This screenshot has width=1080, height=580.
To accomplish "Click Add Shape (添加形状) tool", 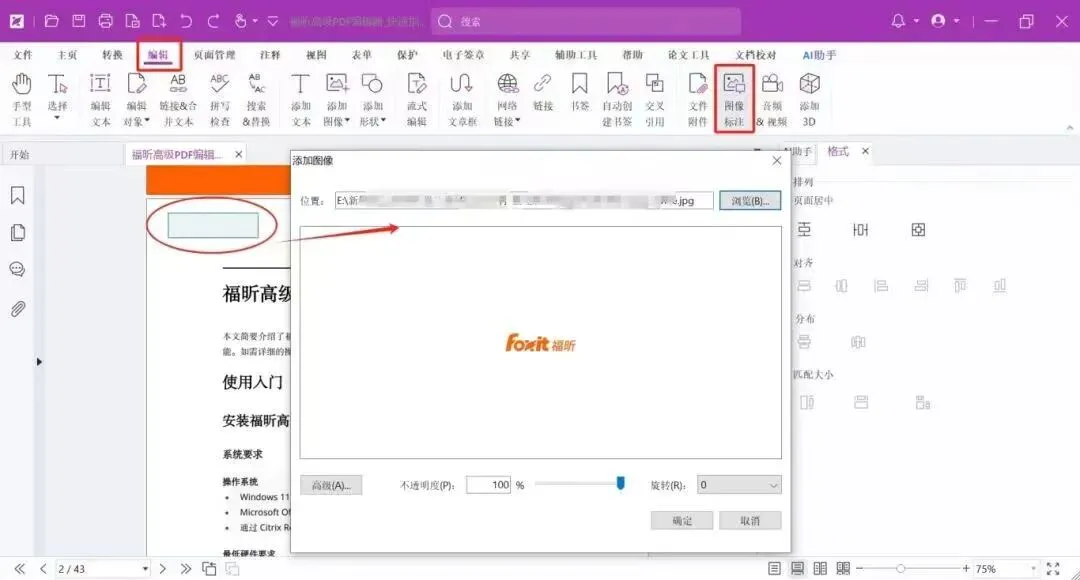I will [373, 100].
